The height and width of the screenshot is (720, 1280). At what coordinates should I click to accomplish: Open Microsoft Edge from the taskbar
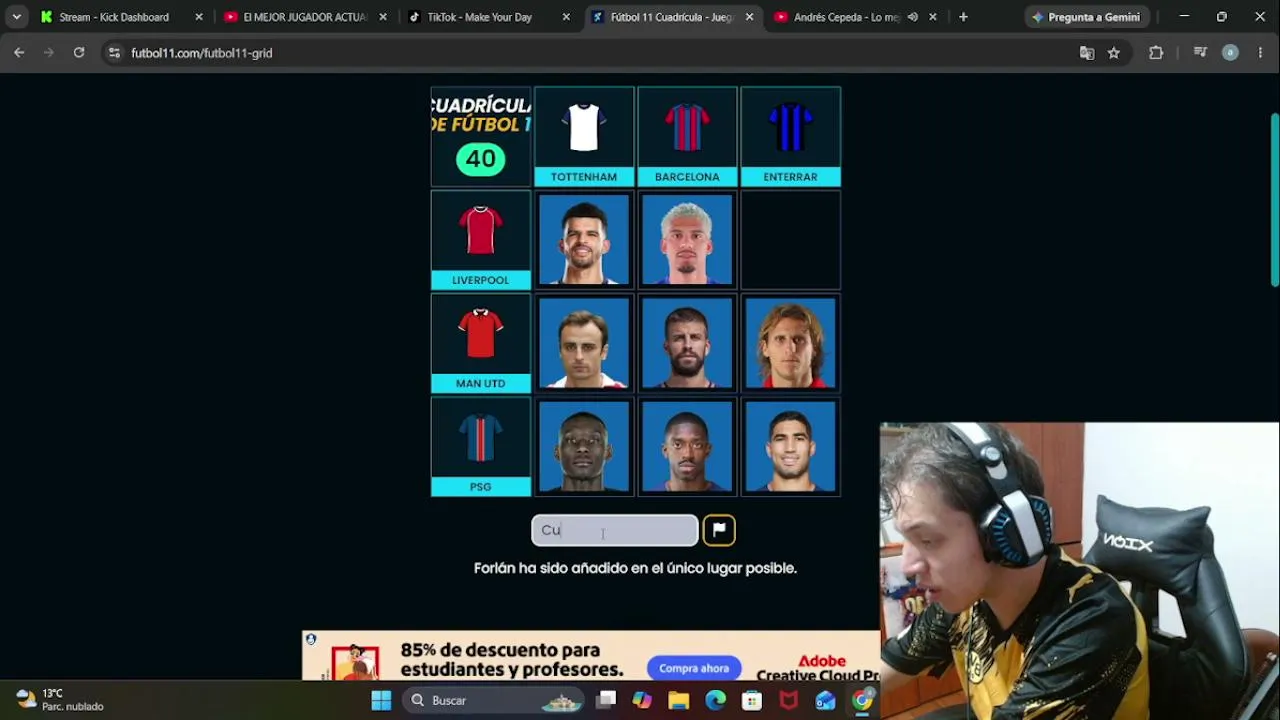click(715, 701)
